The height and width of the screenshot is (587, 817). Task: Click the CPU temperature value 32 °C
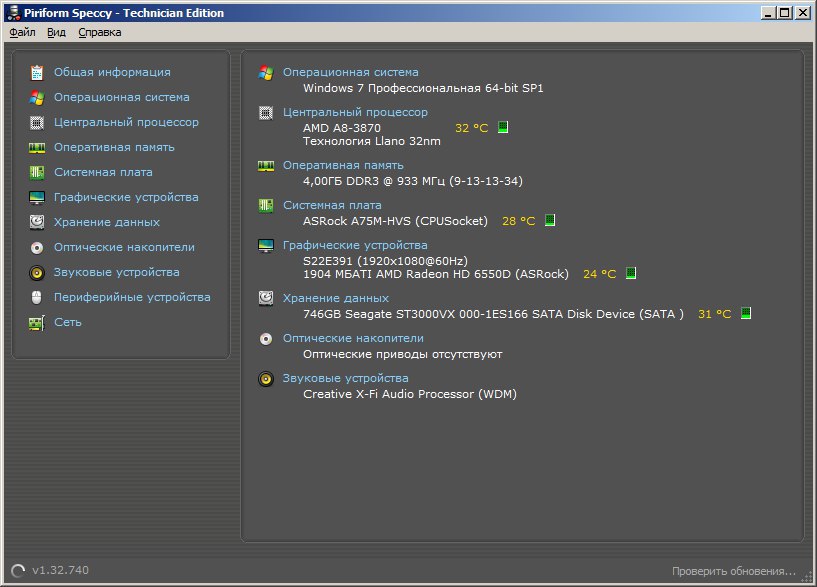(472, 128)
